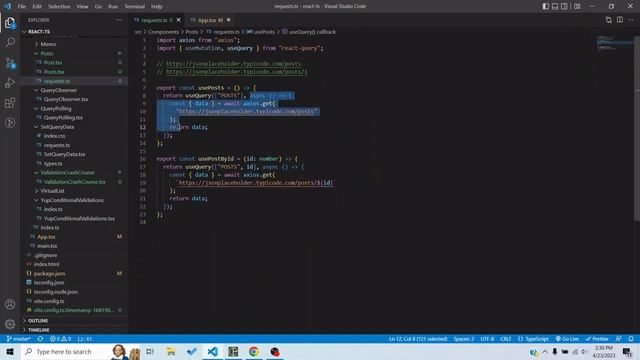
Task: Open Chrome from the taskbar
Action: pyautogui.click(x=254, y=351)
